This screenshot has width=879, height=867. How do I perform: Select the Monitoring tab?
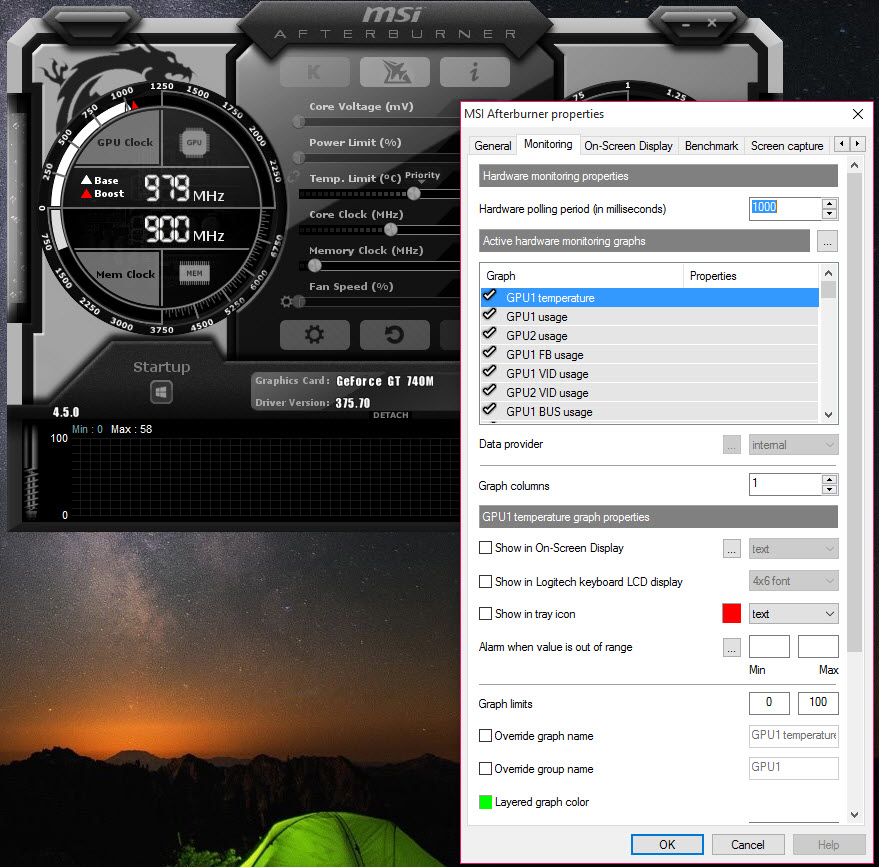coord(548,144)
